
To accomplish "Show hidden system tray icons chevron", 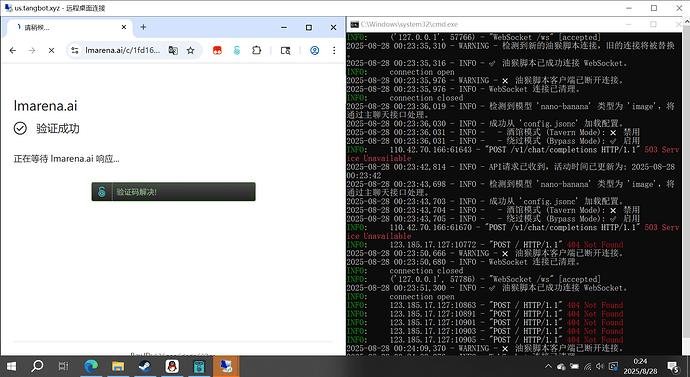I will 548,366.
